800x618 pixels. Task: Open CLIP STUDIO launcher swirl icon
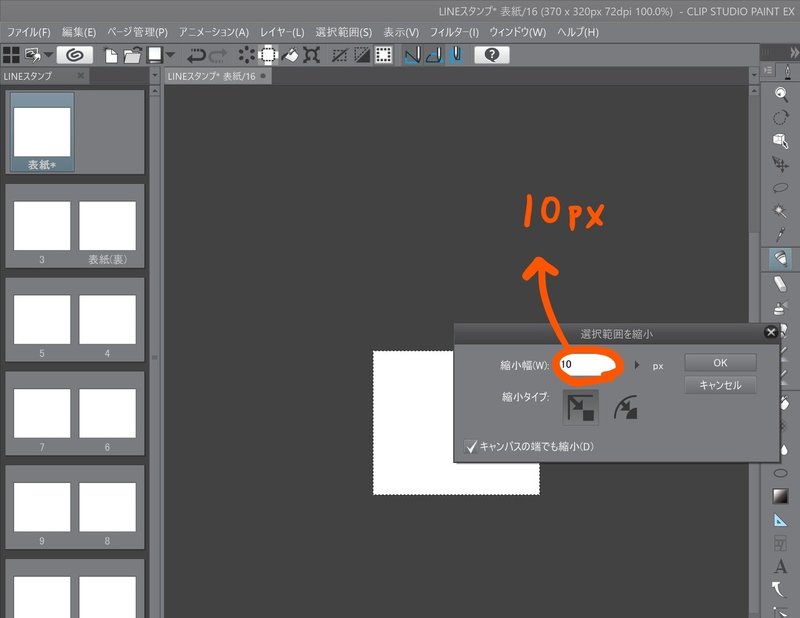74,55
